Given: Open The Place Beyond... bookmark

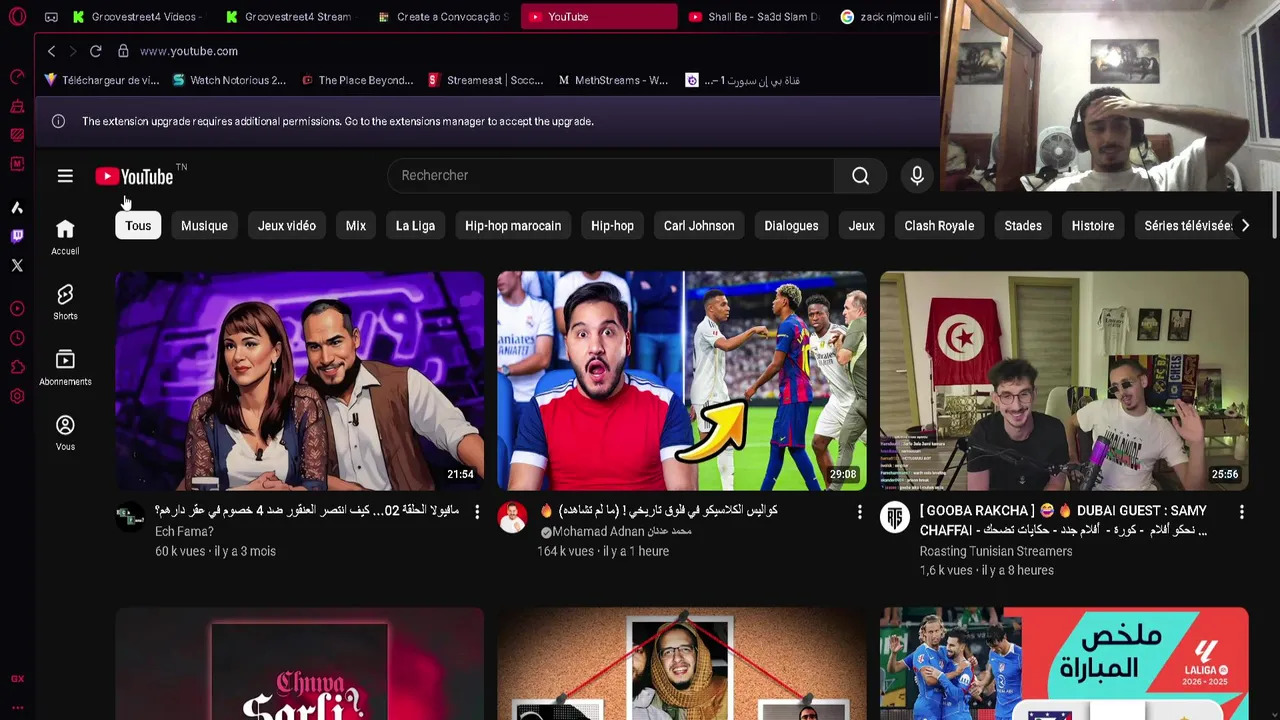Looking at the screenshot, I should (357, 80).
